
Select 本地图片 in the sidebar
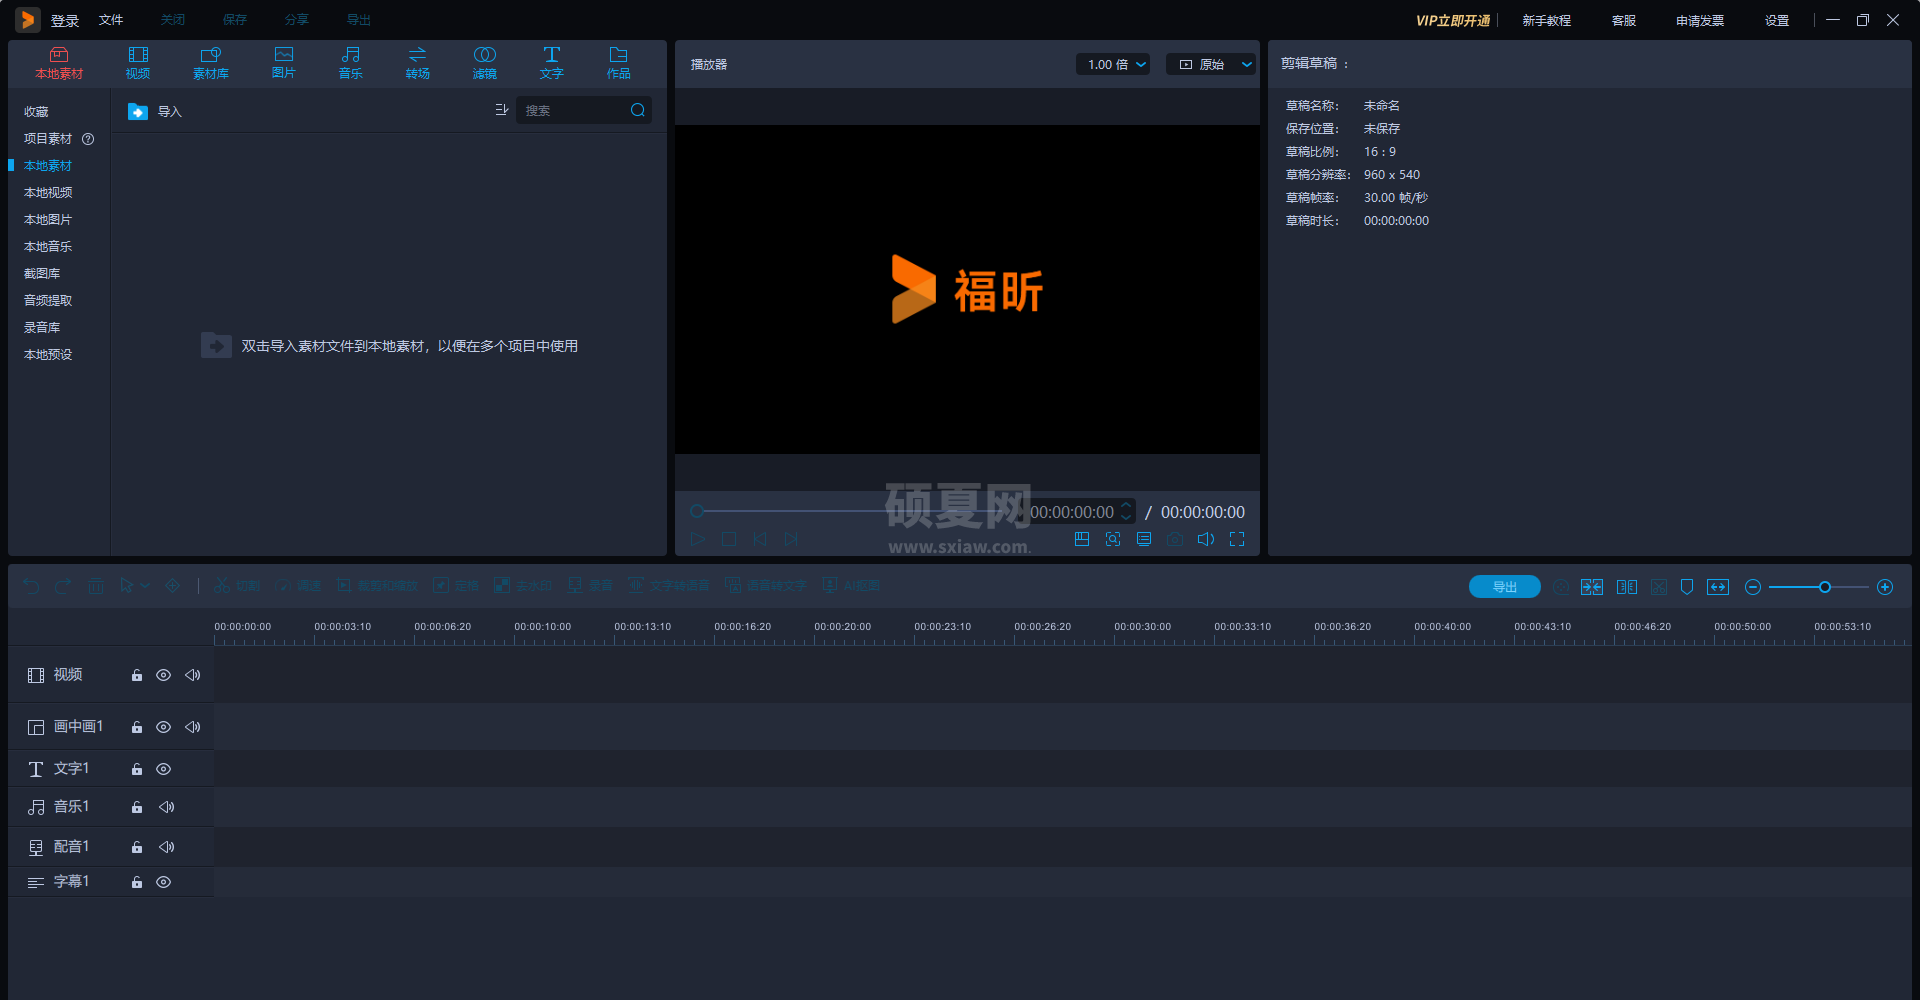point(48,220)
